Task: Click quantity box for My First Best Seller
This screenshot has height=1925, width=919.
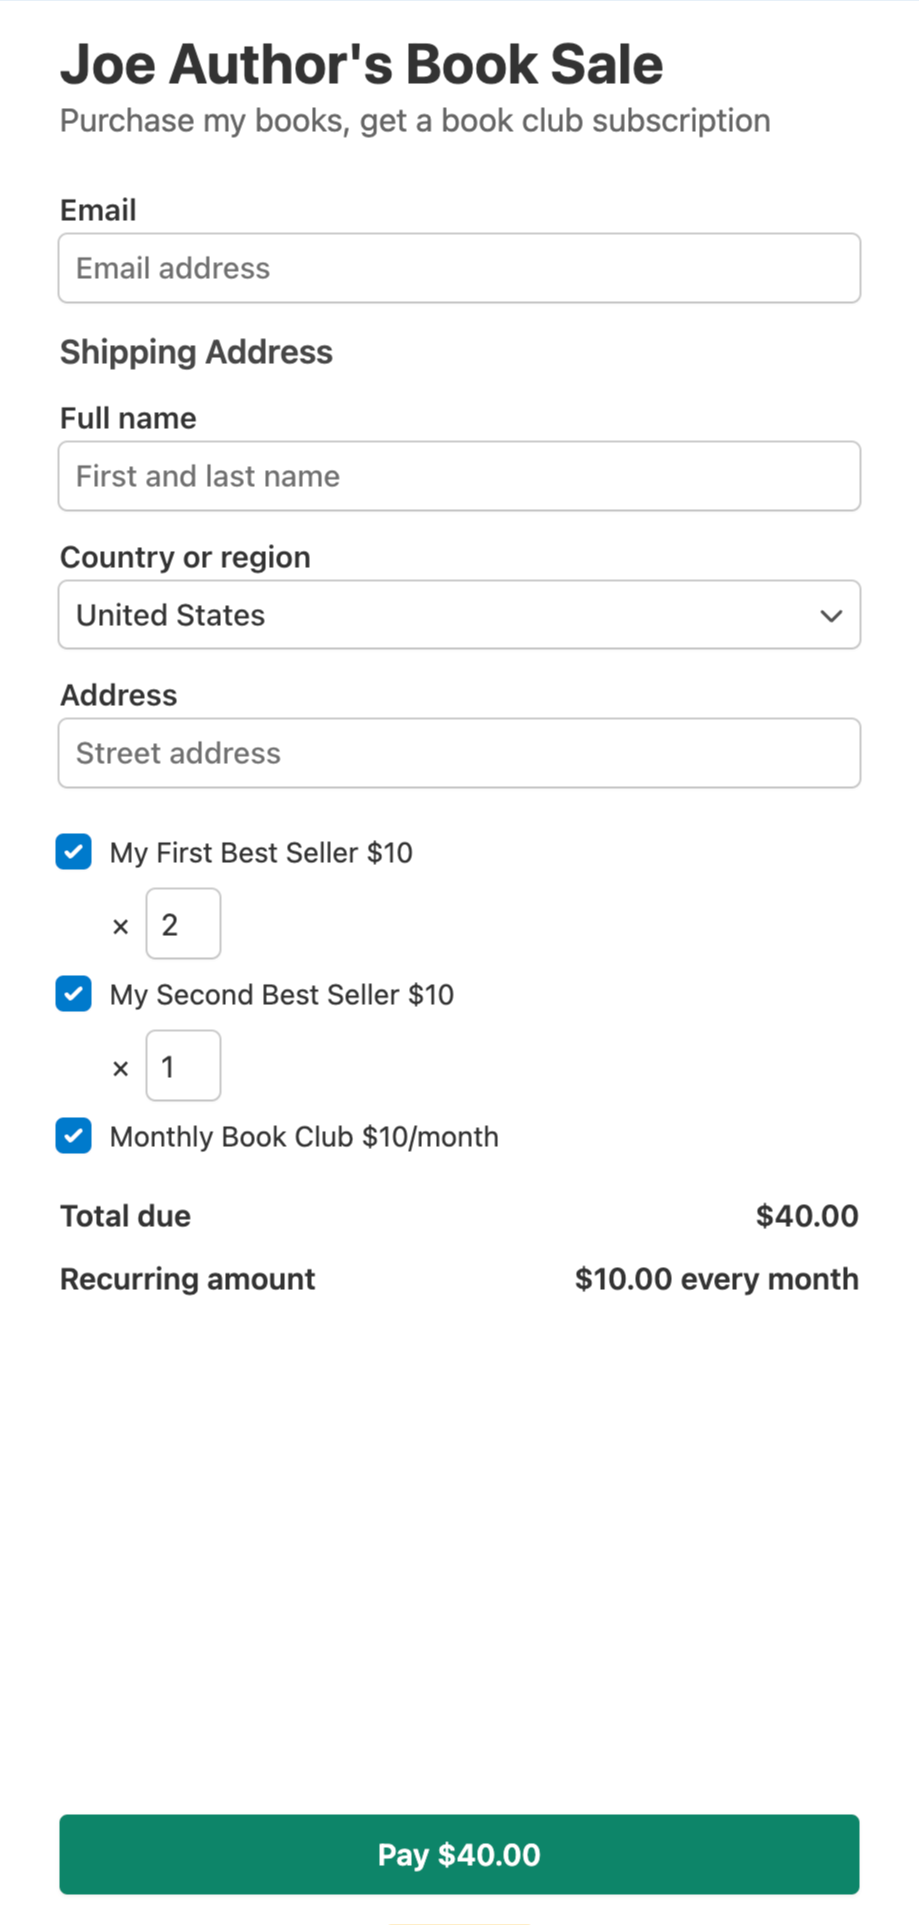Action: pyautogui.click(x=183, y=924)
